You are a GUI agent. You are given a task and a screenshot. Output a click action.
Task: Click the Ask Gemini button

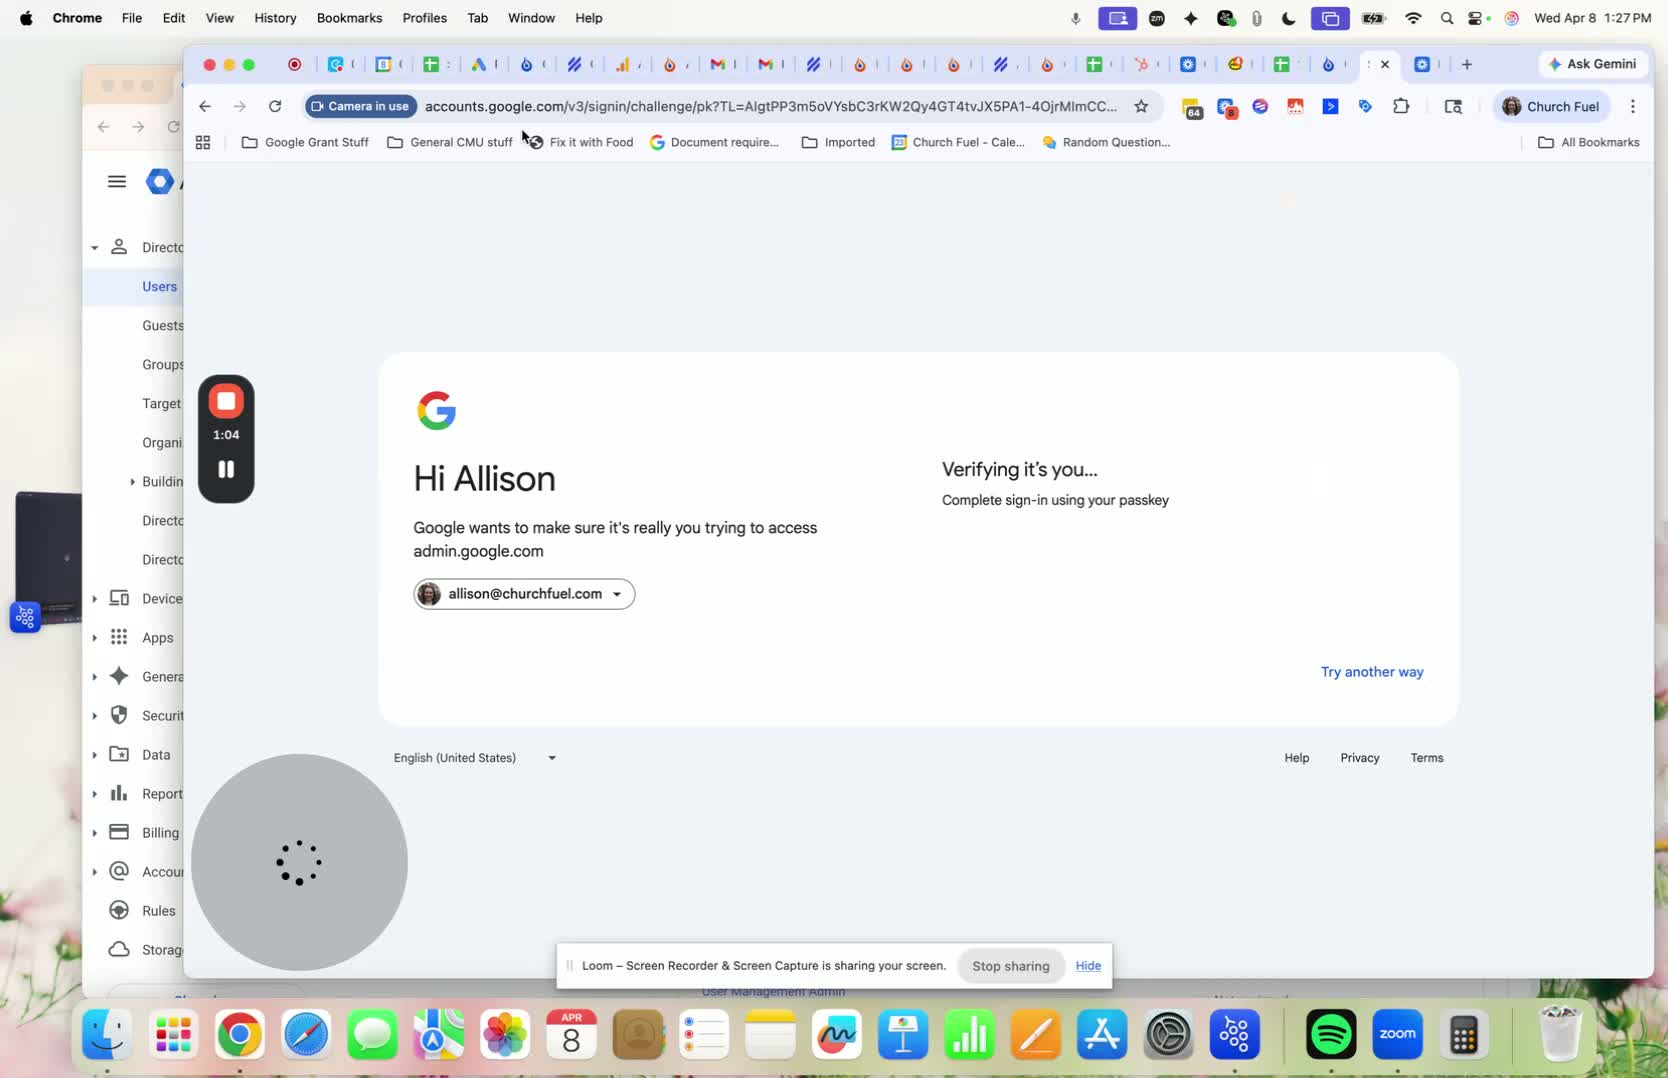tap(1592, 64)
